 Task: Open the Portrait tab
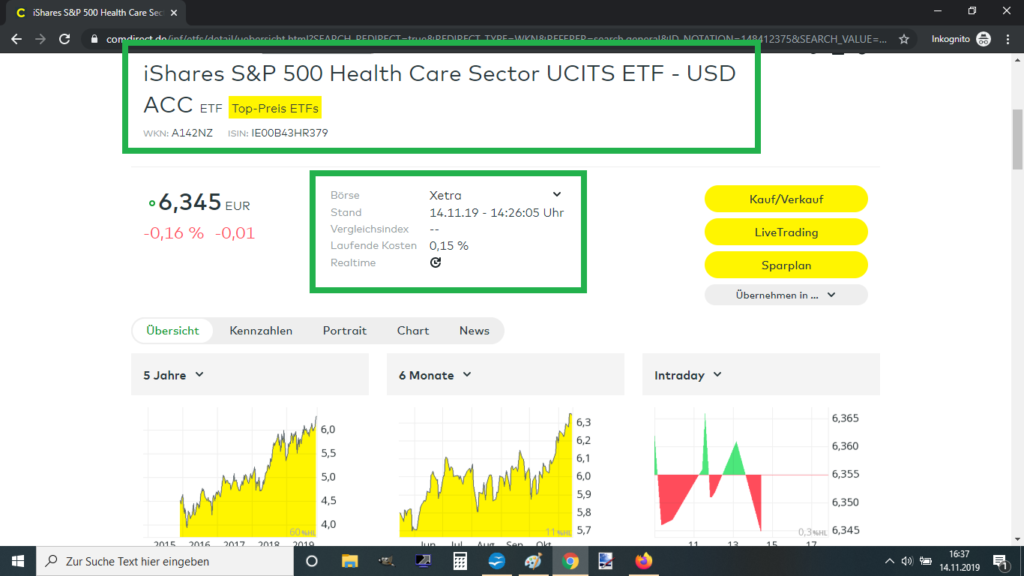click(x=344, y=330)
